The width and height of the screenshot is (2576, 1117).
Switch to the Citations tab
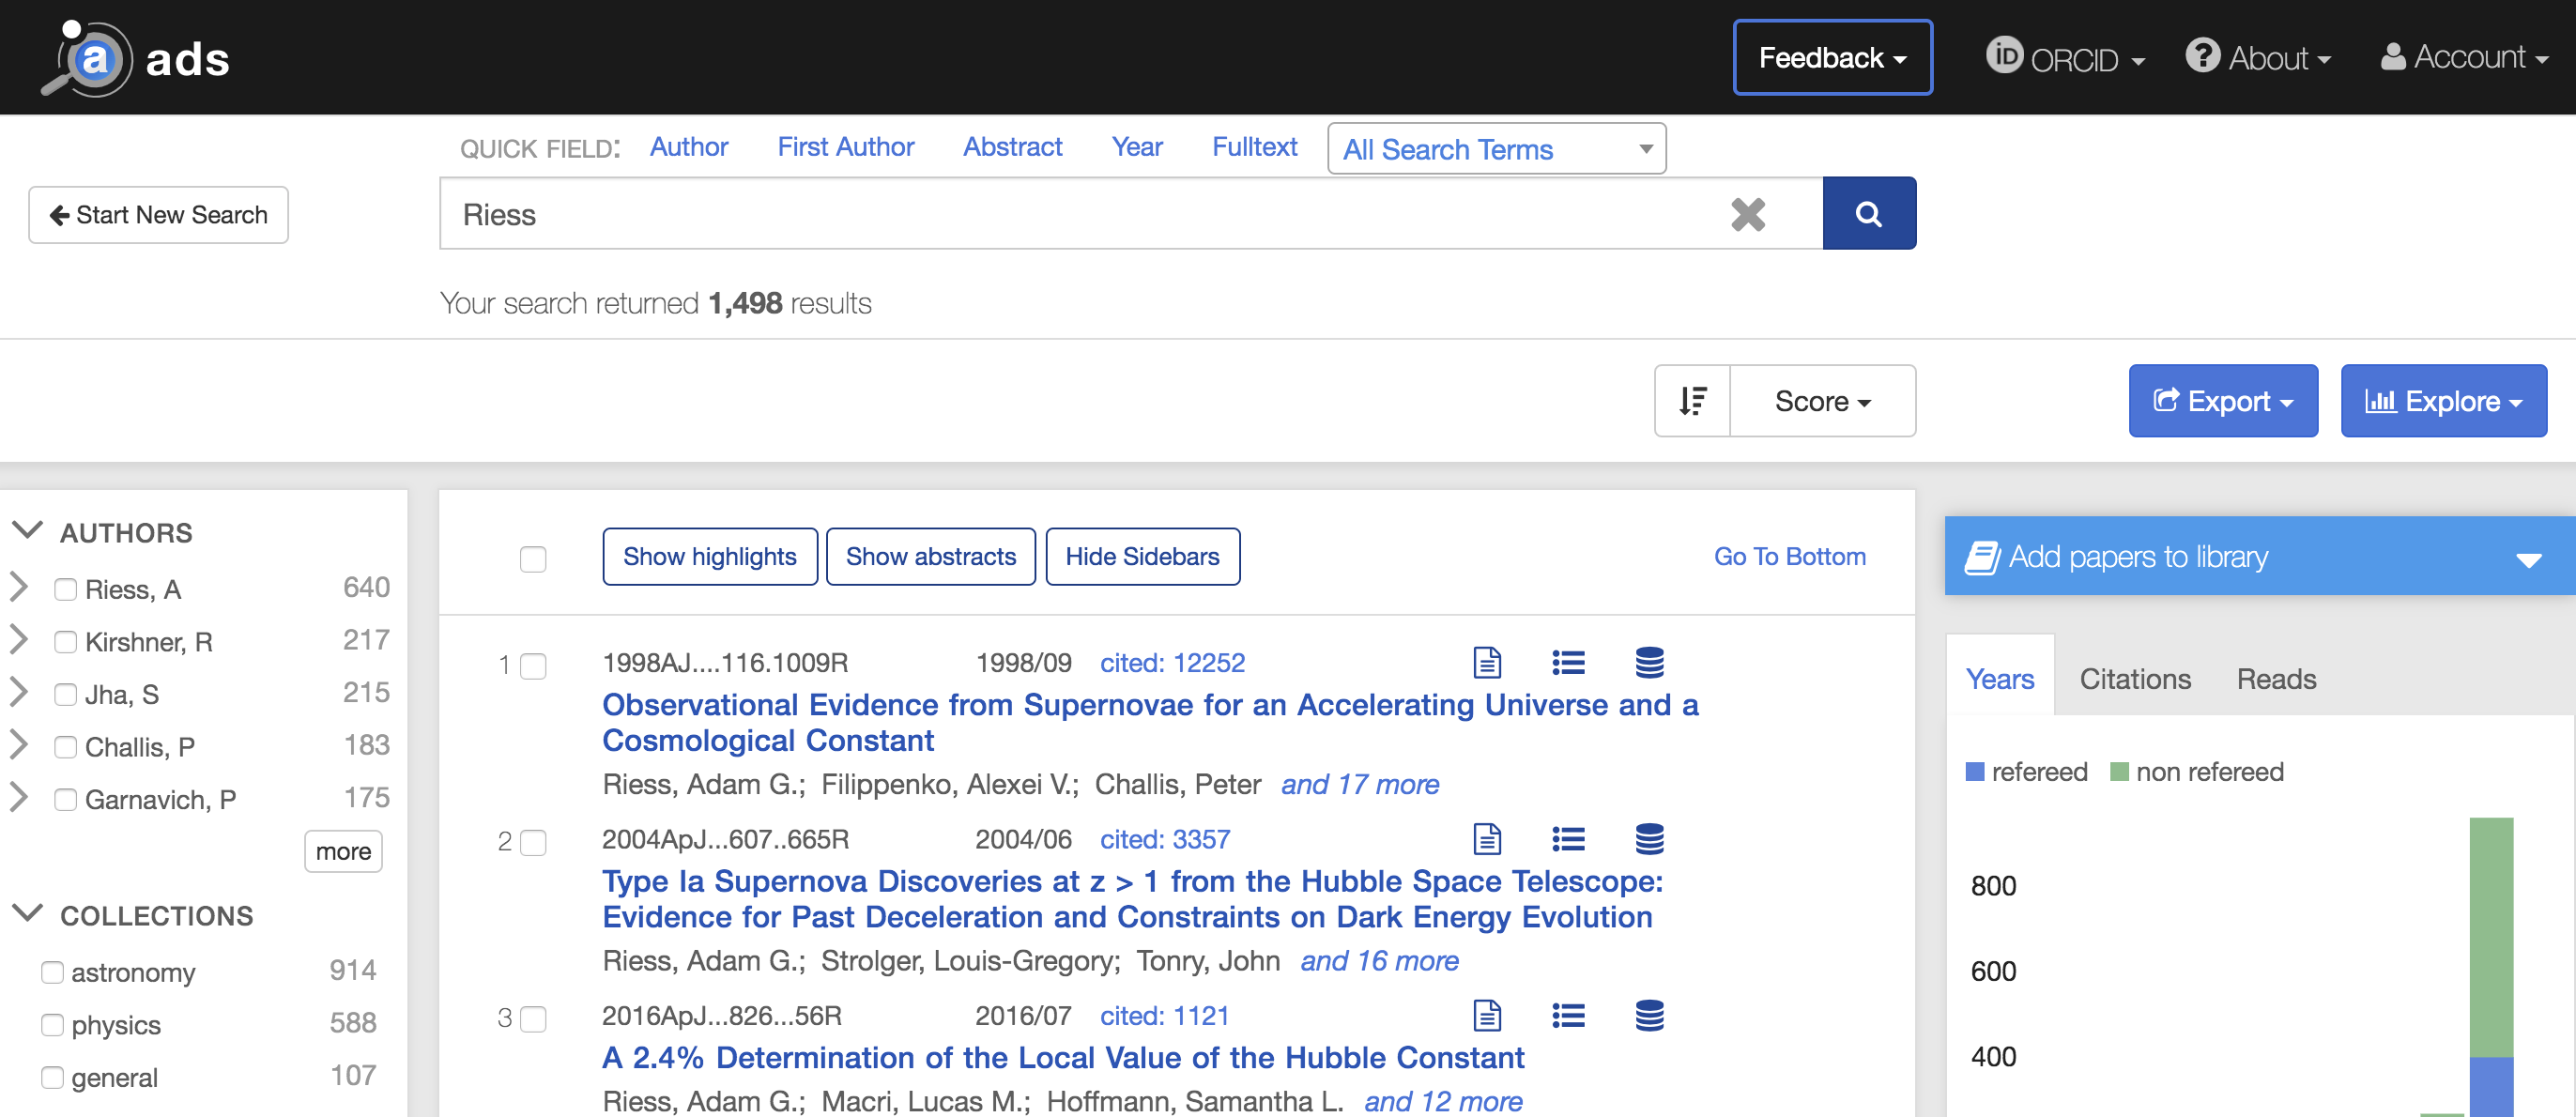click(2134, 679)
